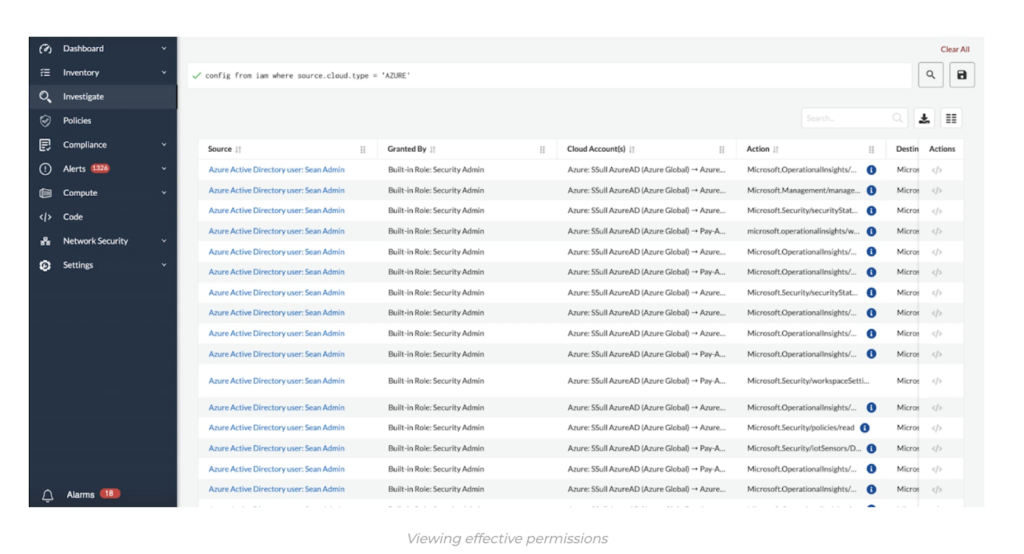The image size is (1024, 554).
Task: Open Source column drag handle
Action: (363, 150)
